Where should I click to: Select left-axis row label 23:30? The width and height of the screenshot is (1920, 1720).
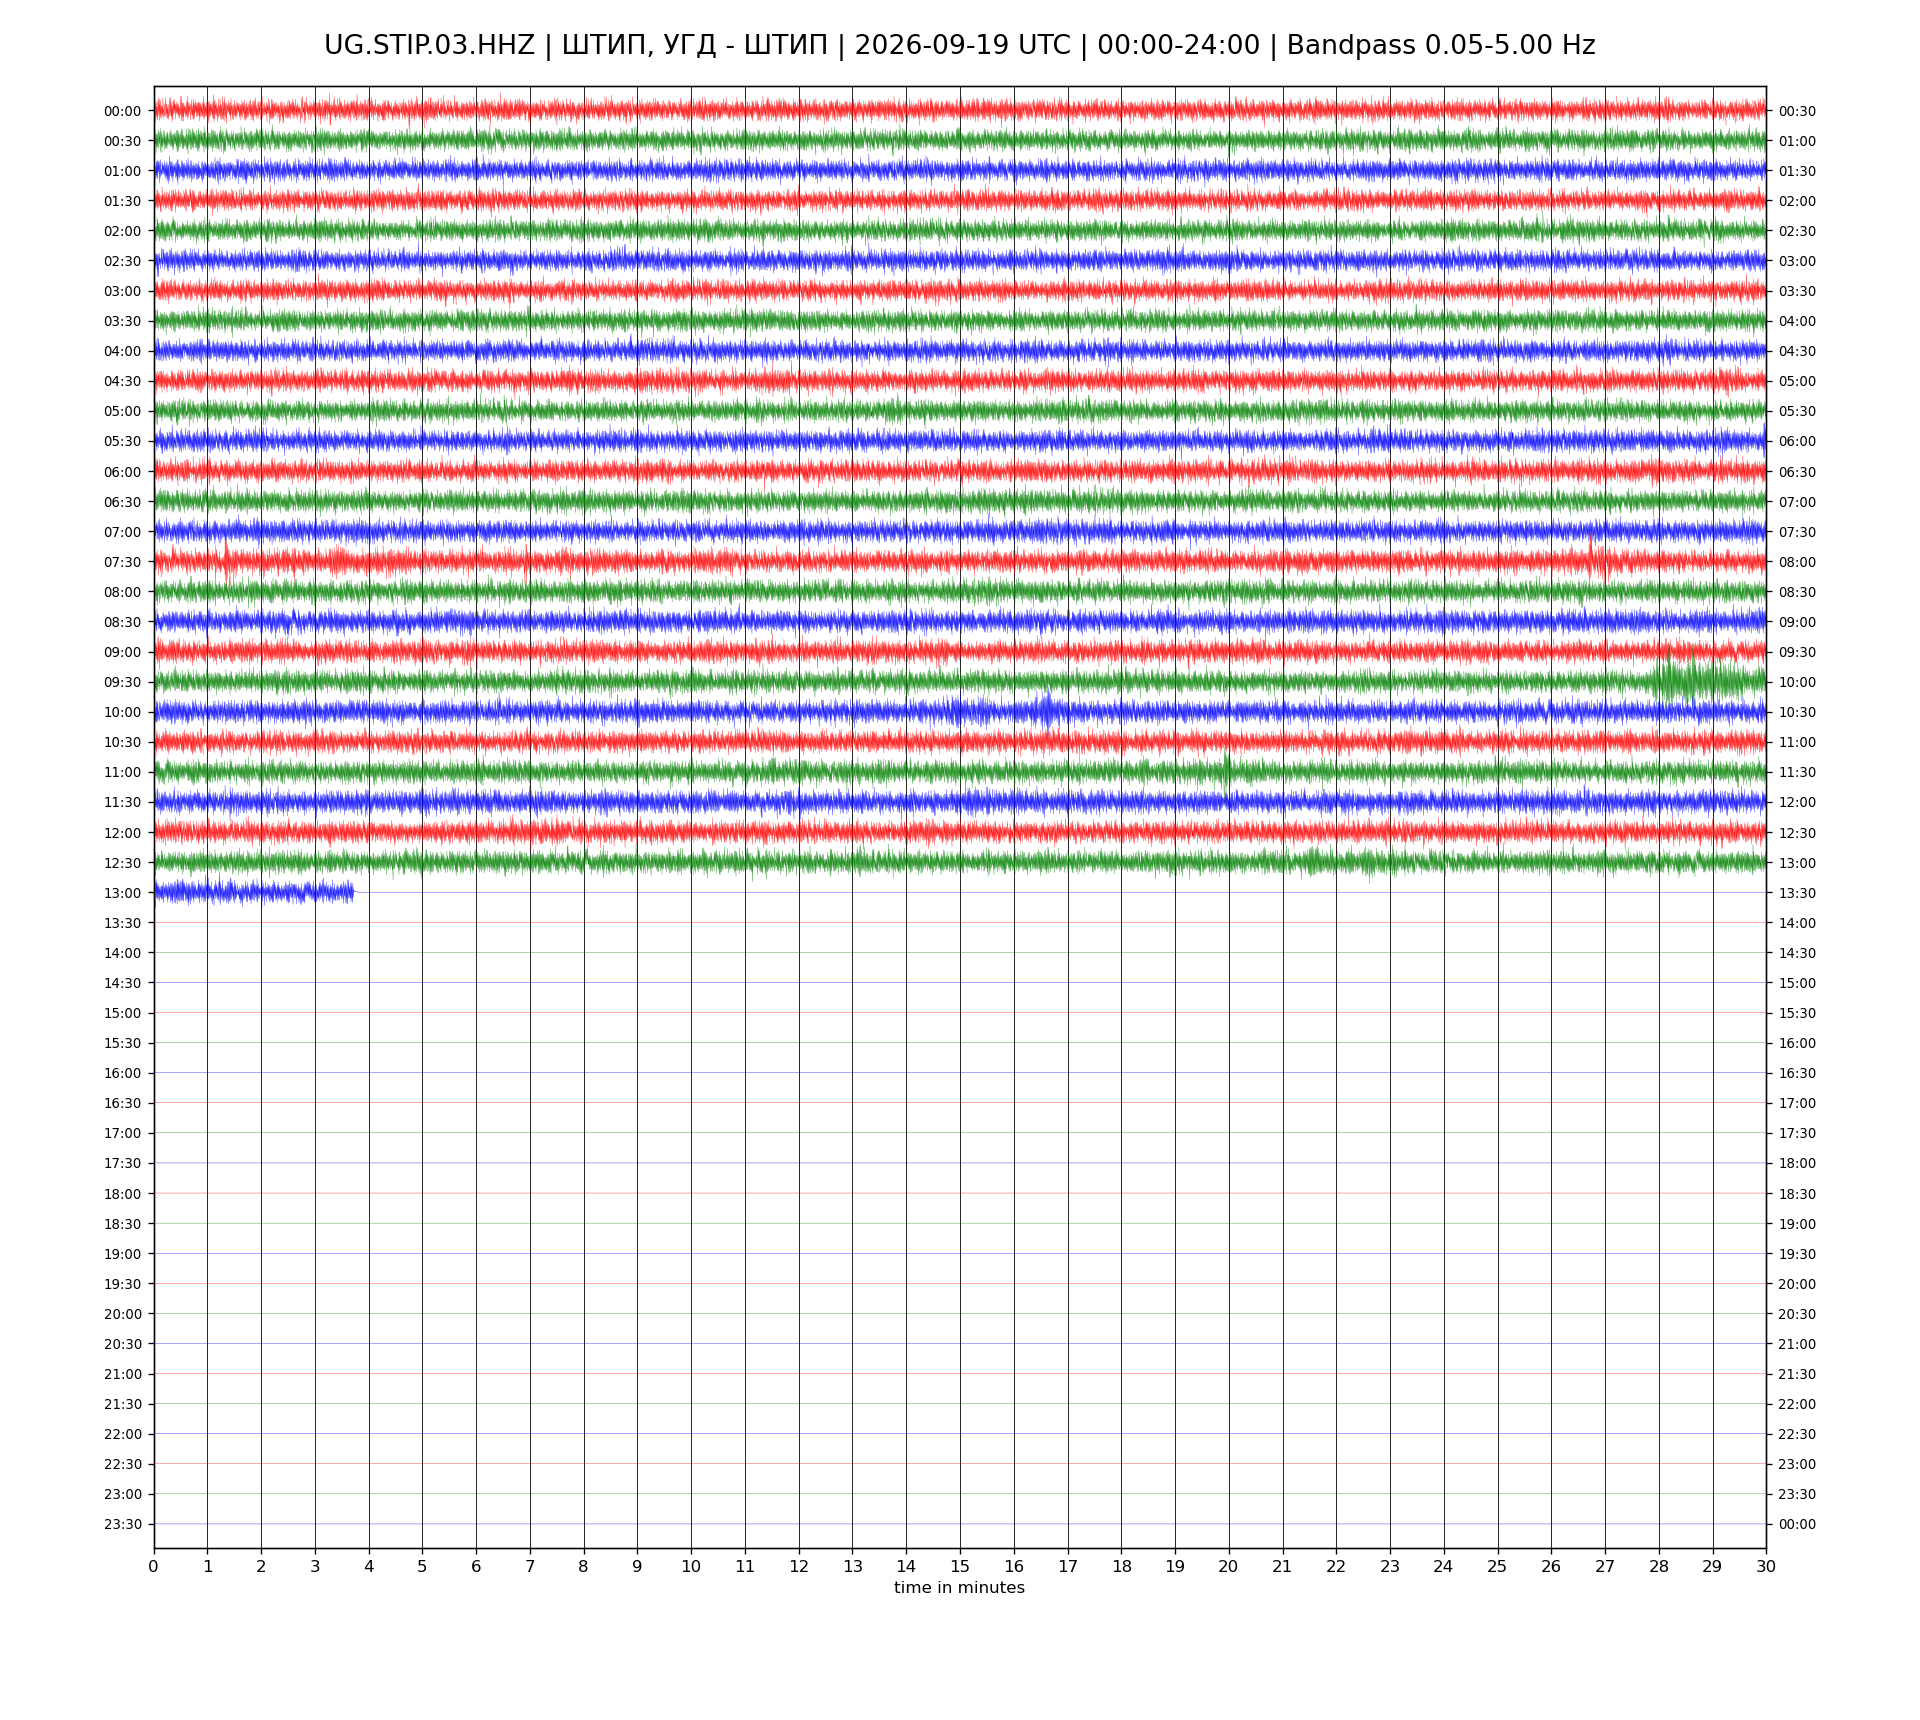tap(123, 1524)
